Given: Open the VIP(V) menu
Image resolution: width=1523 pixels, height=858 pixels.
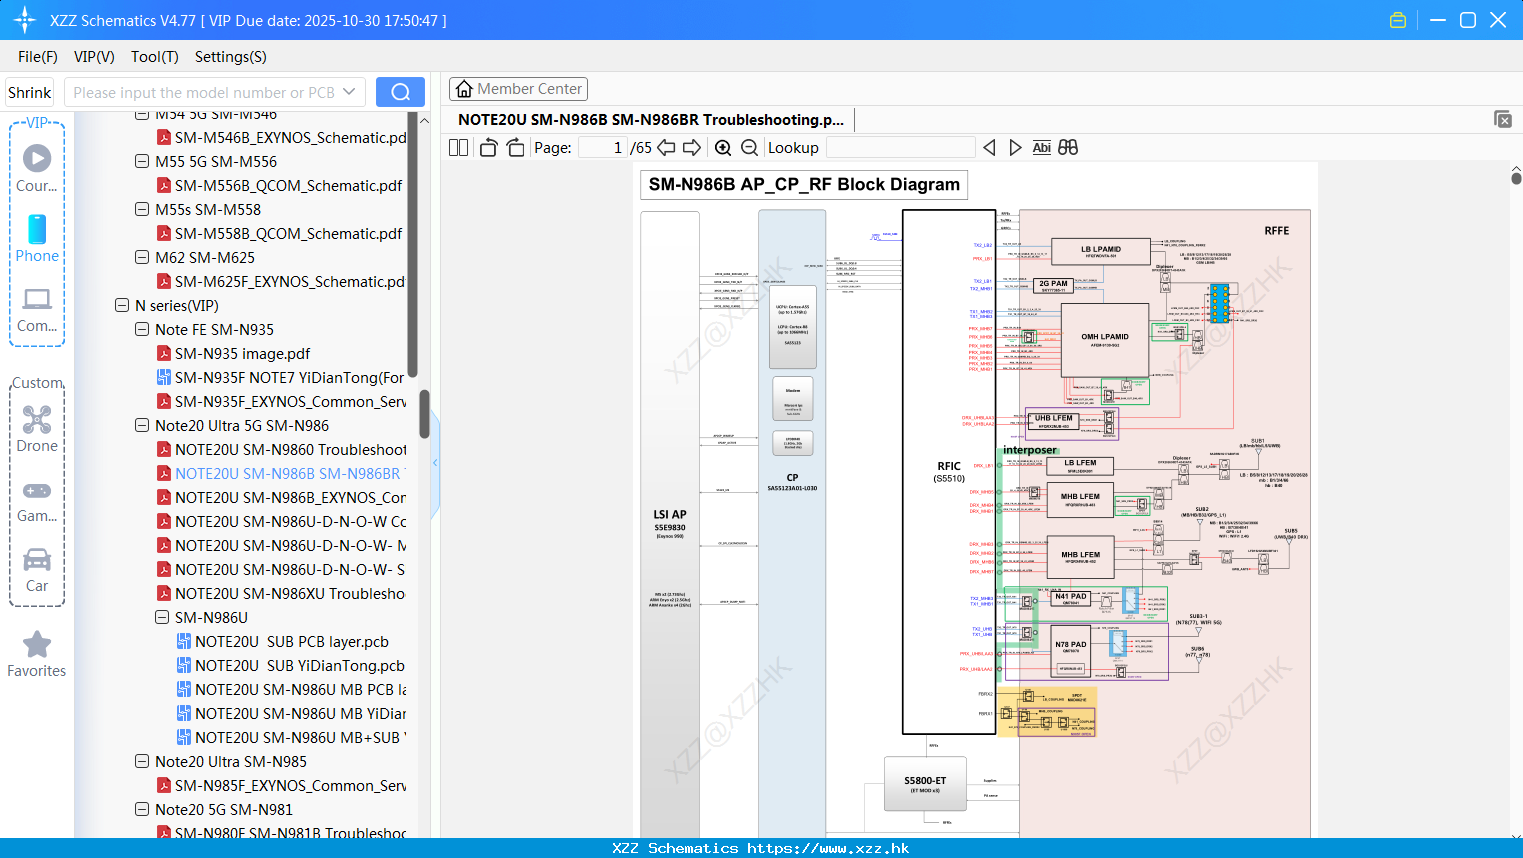Looking at the screenshot, I should coord(94,57).
